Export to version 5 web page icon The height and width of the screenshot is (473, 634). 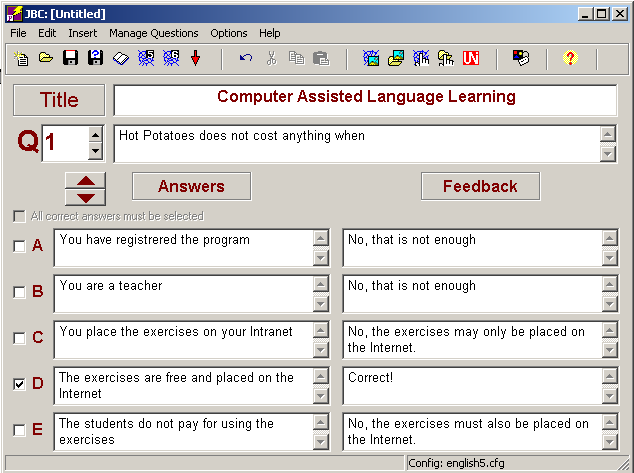click(146, 58)
